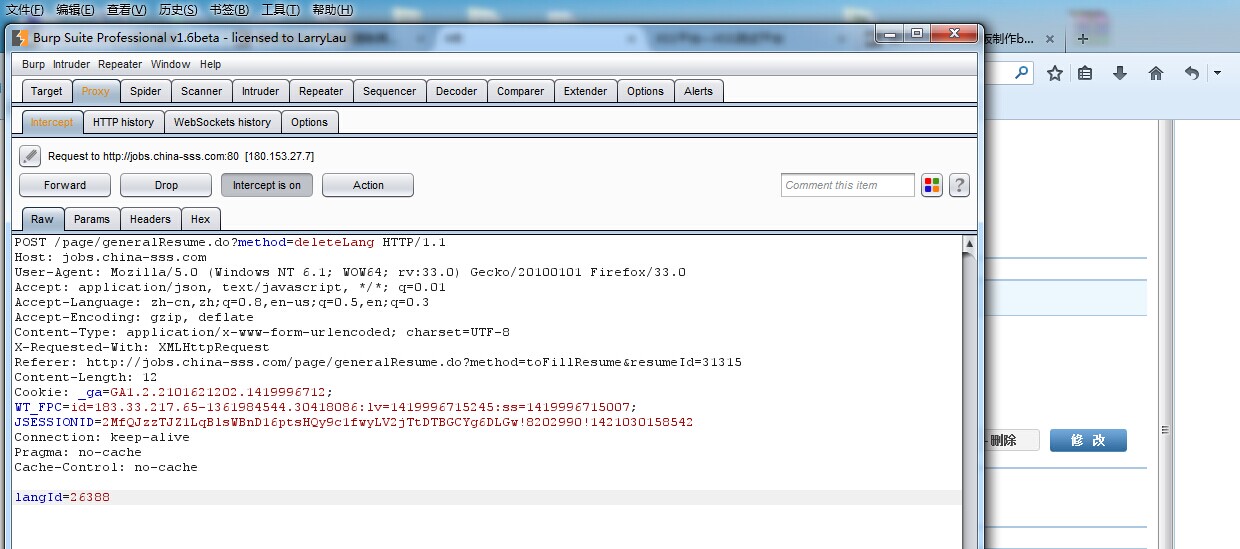Open the highlight color picker icon
This screenshot has width=1240, height=549.
[x=932, y=185]
